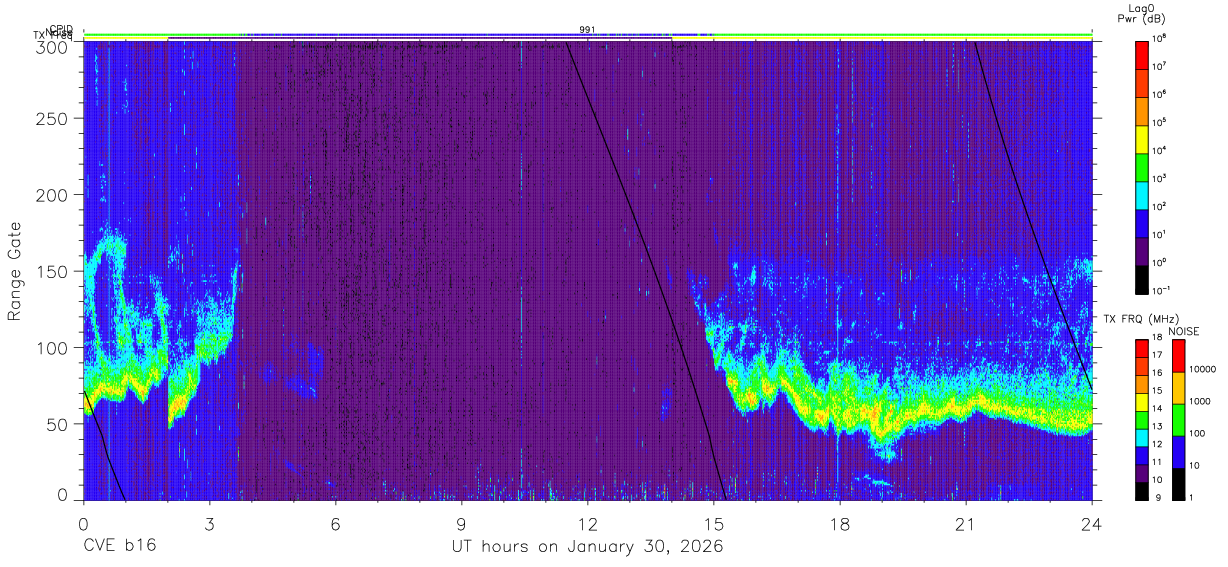Click the '3' tick on the UT hours axis
Viewport: 1228px width, 567px height.
[209, 524]
